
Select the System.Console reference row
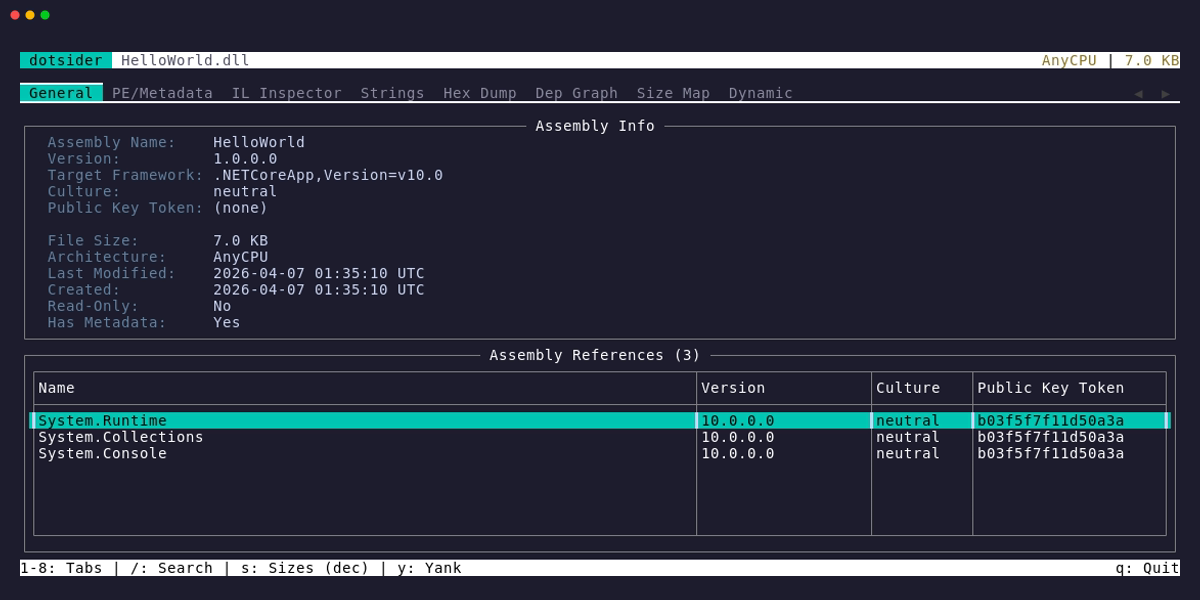(x=600, y=453)
